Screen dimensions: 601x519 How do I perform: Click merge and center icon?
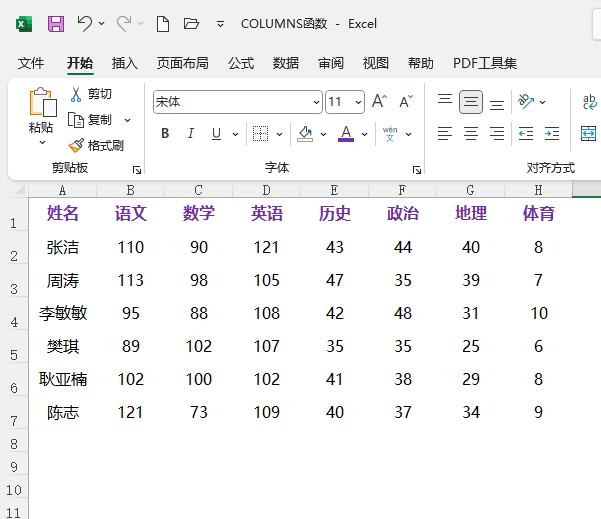(x=588, y=133)
